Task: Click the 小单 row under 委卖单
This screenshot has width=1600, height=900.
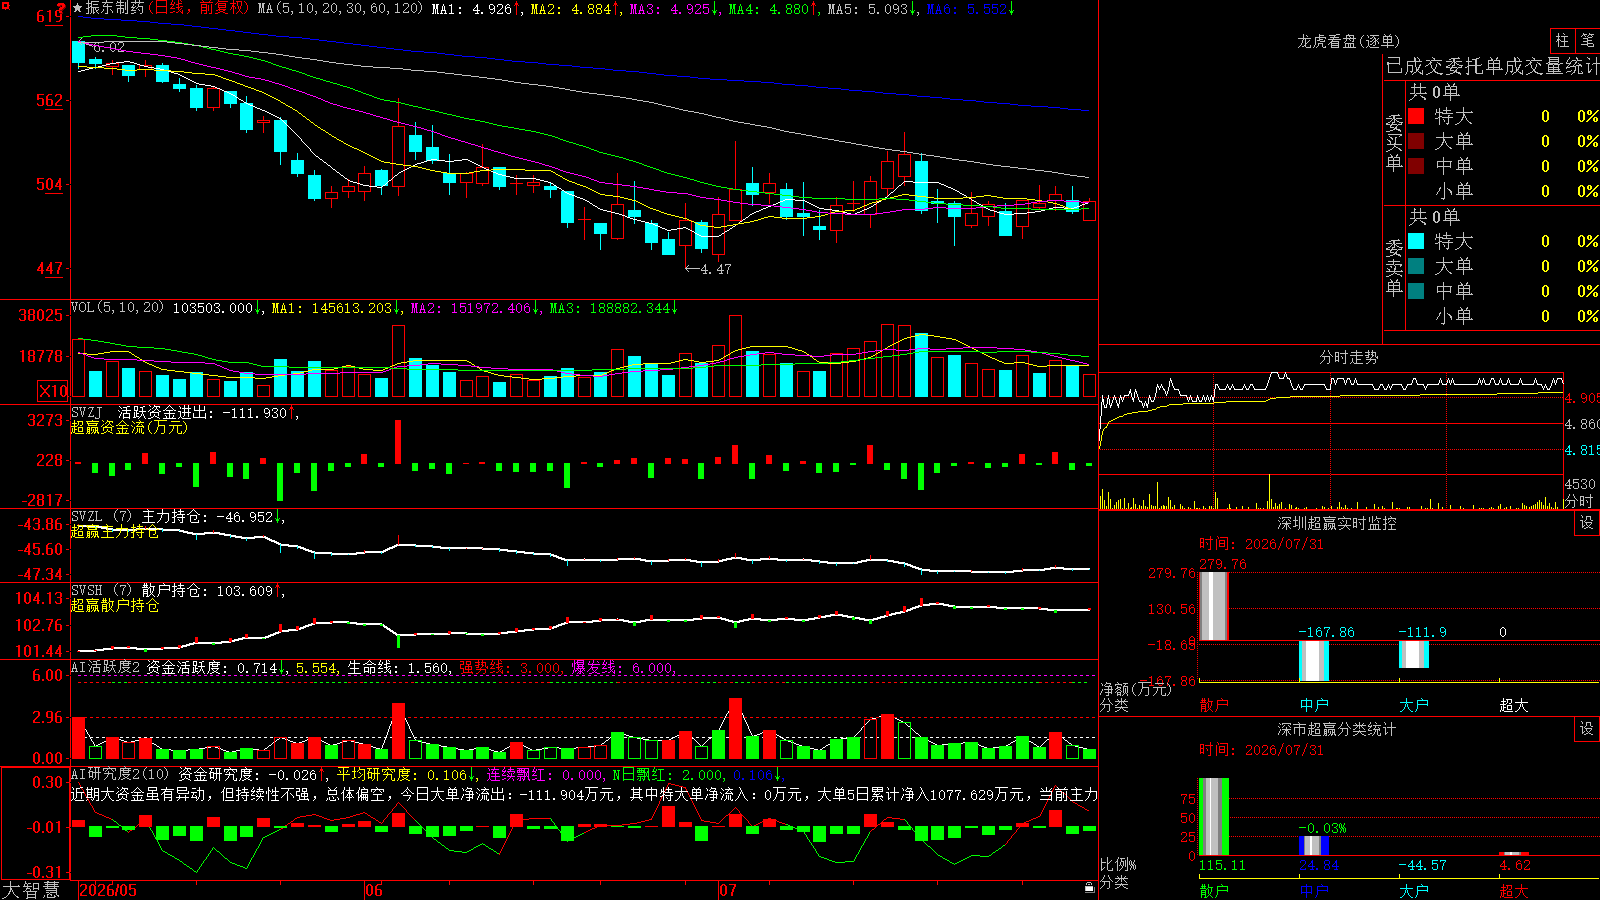Action: tap(1504, 316)
